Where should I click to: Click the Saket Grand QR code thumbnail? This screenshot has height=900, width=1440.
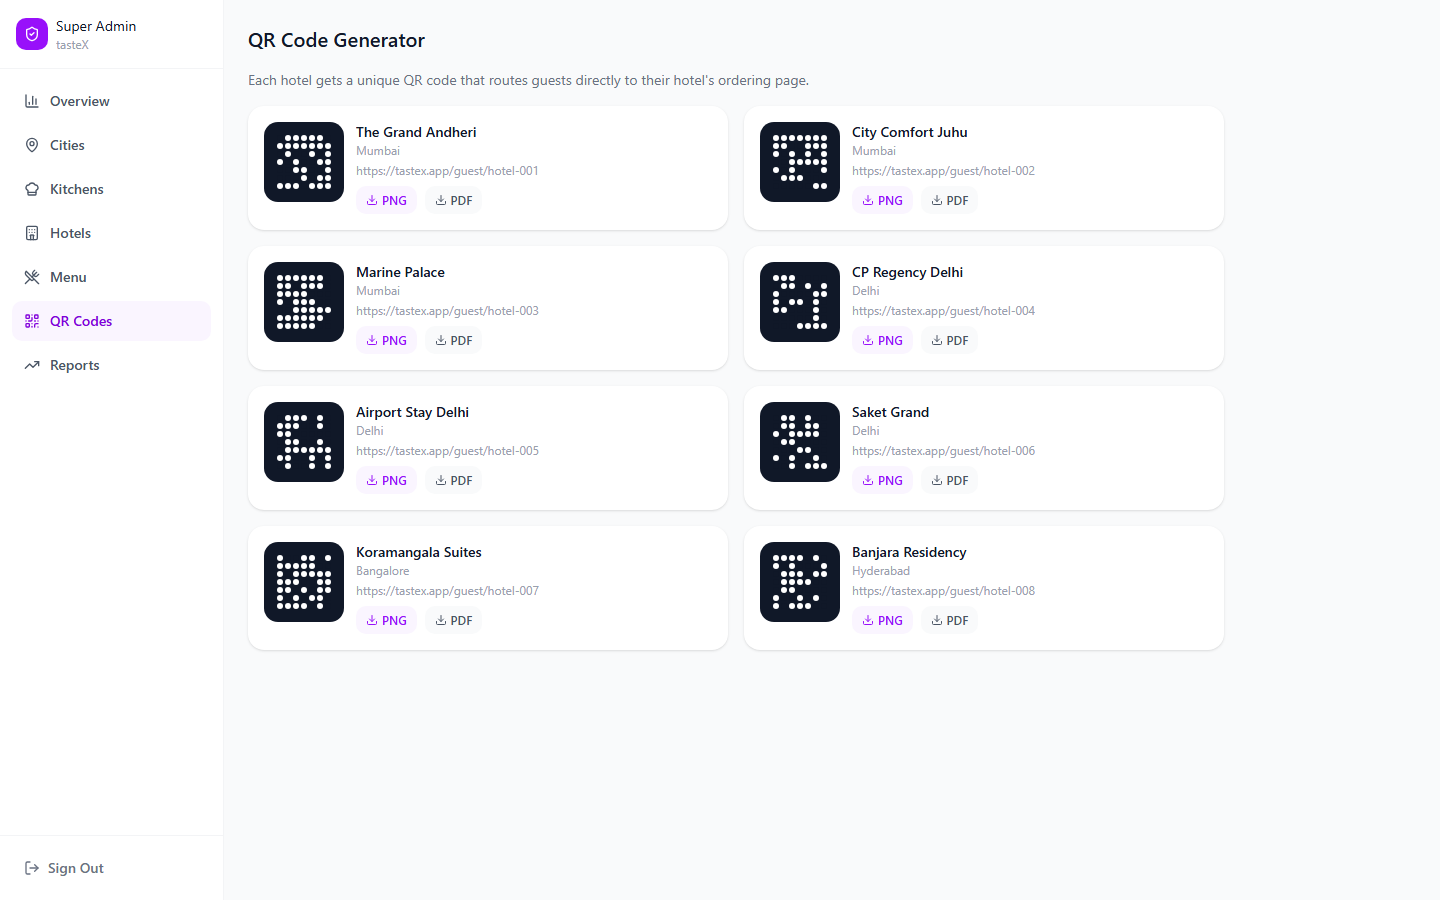800,442
